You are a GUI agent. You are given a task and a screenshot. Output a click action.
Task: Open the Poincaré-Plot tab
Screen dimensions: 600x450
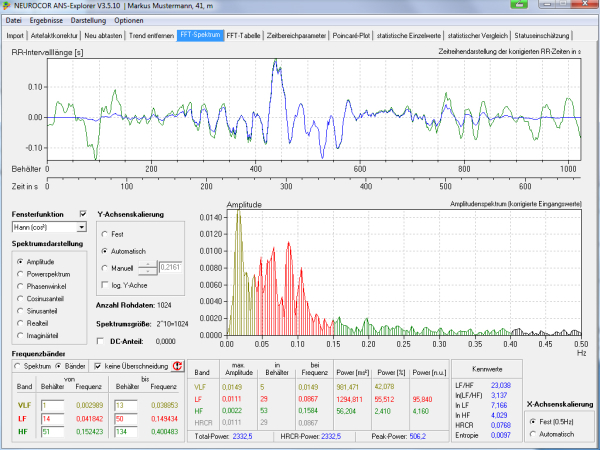click(x=351, y=36)
